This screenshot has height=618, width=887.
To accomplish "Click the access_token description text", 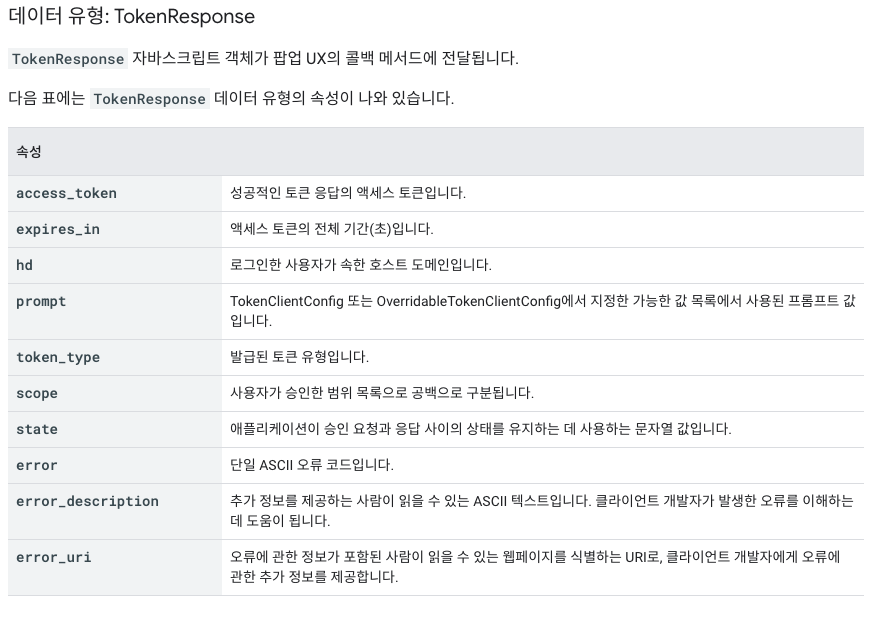I will coord(348,193).
